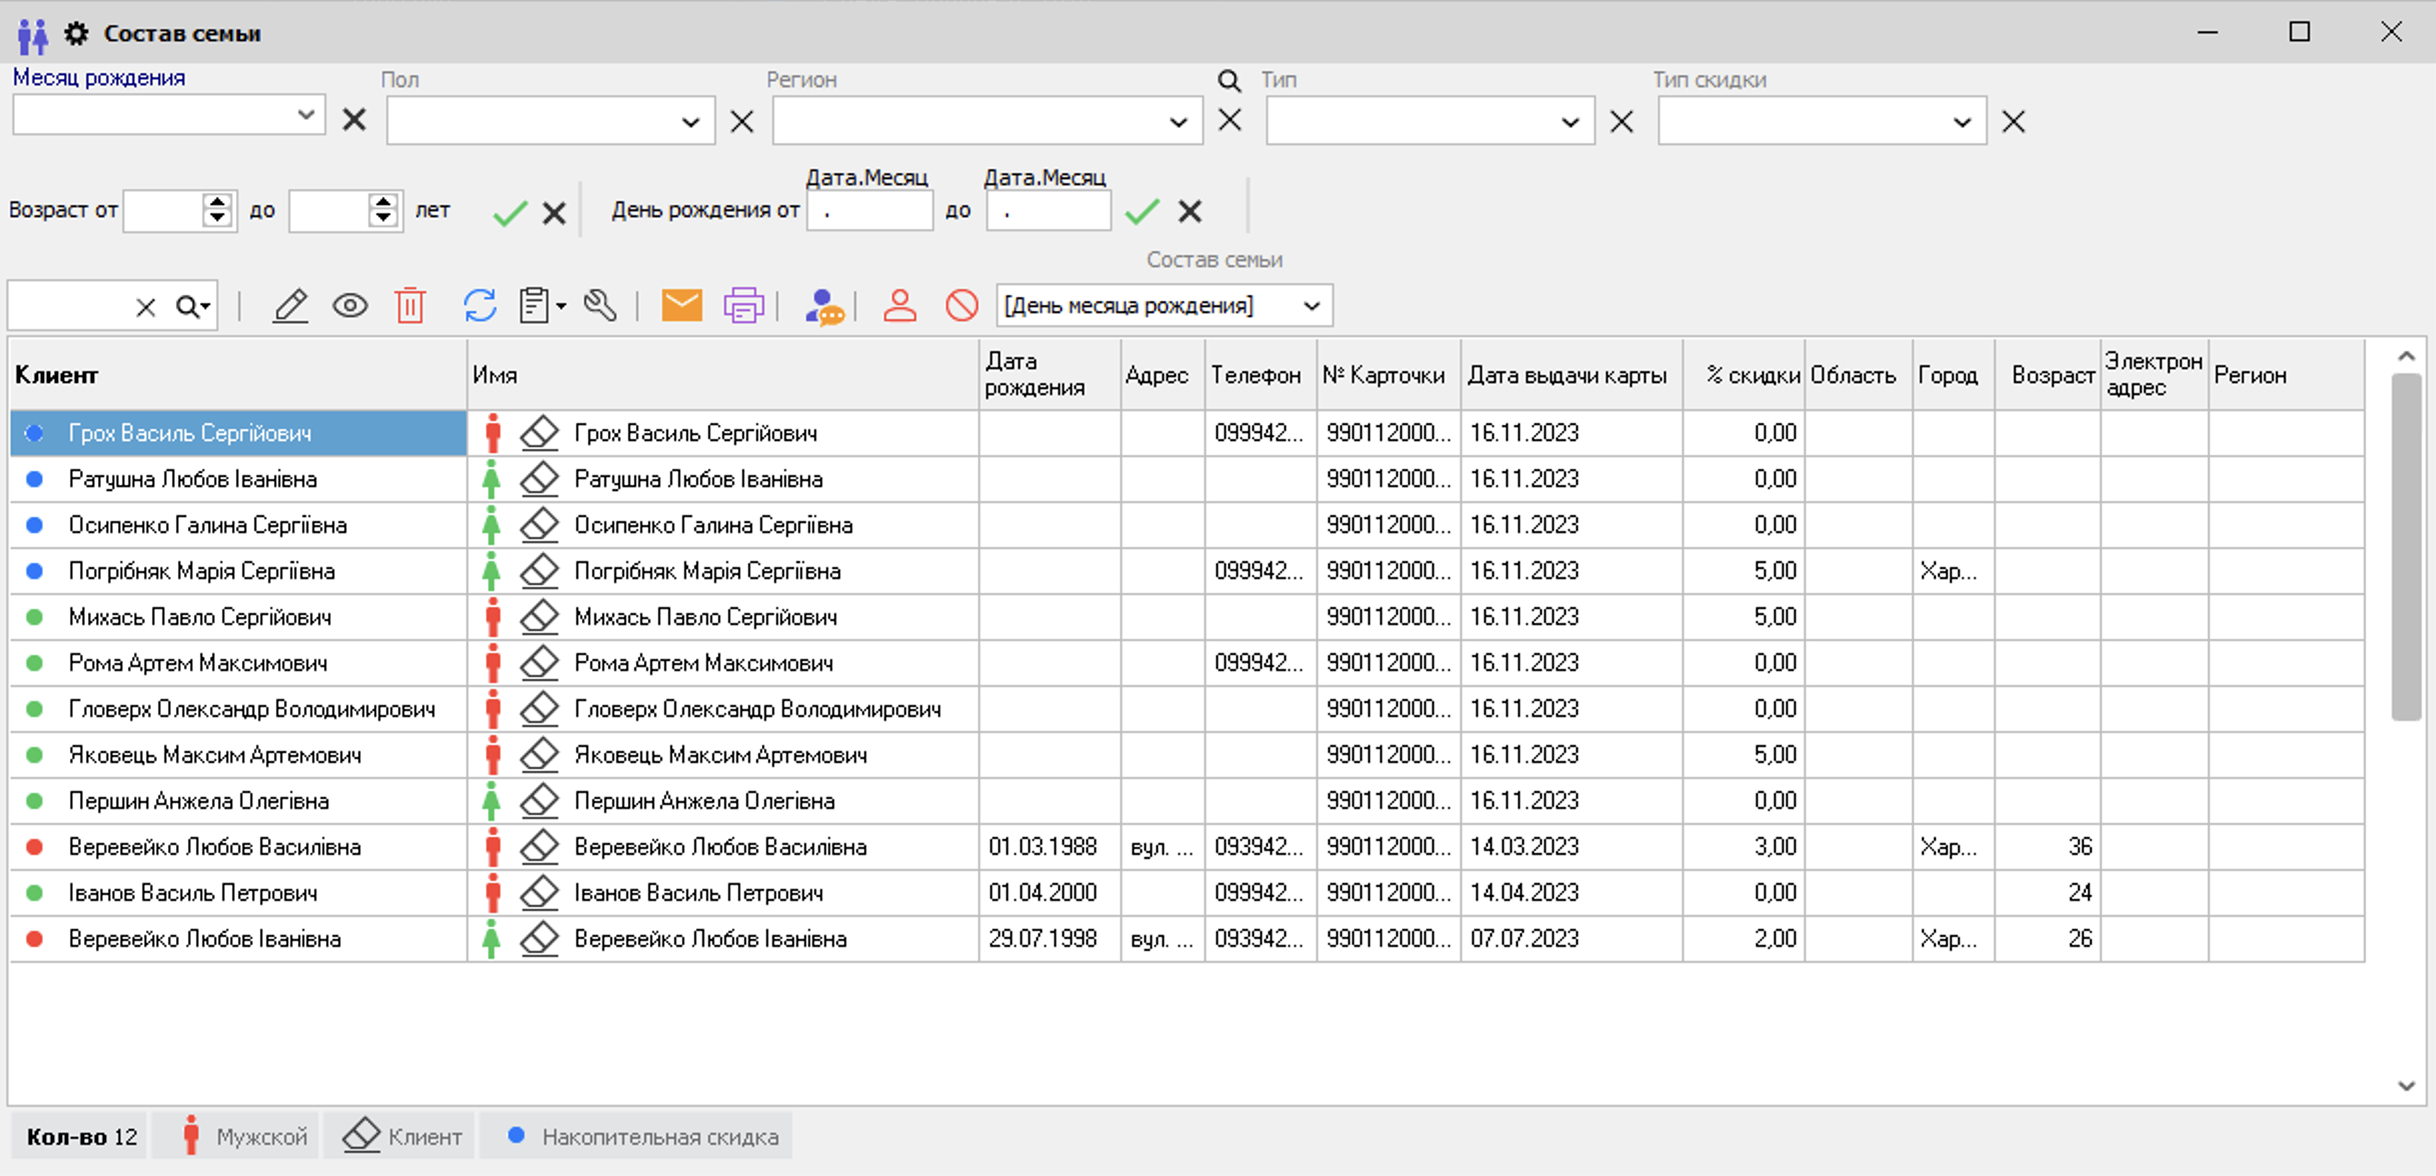Viewport: 2436px width, 1176px height.
Task: Click the wrench tools icon
Action: point(600,306)
